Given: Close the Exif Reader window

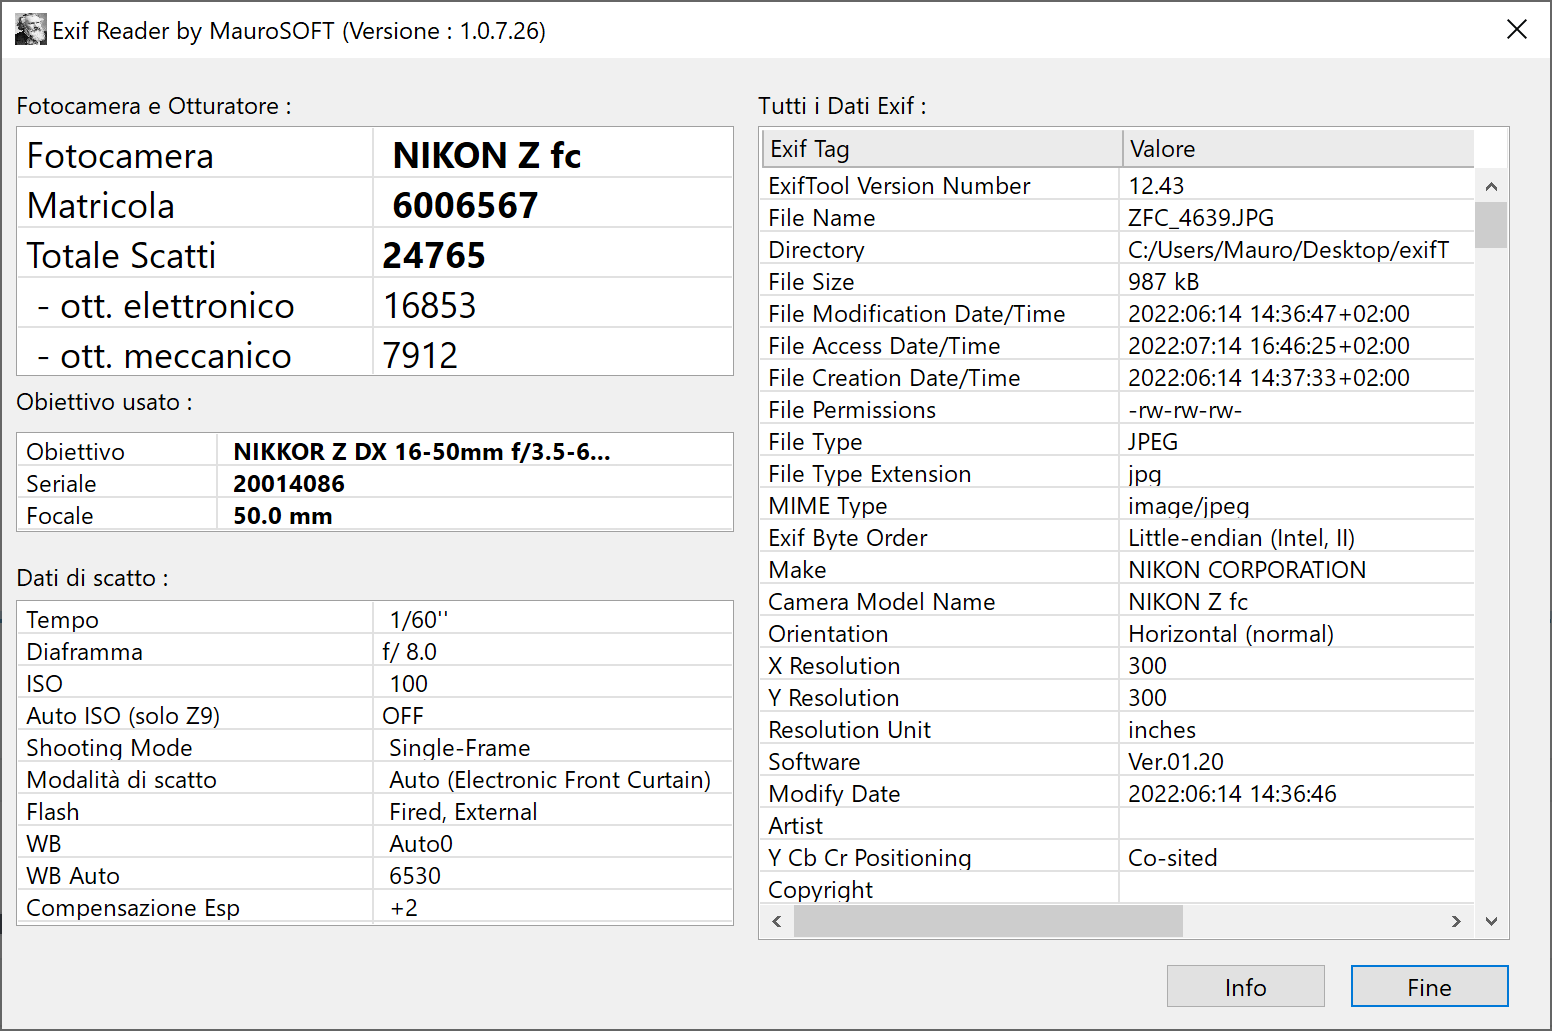Looking at the screenshot, I should click(x=1516, y=30).
